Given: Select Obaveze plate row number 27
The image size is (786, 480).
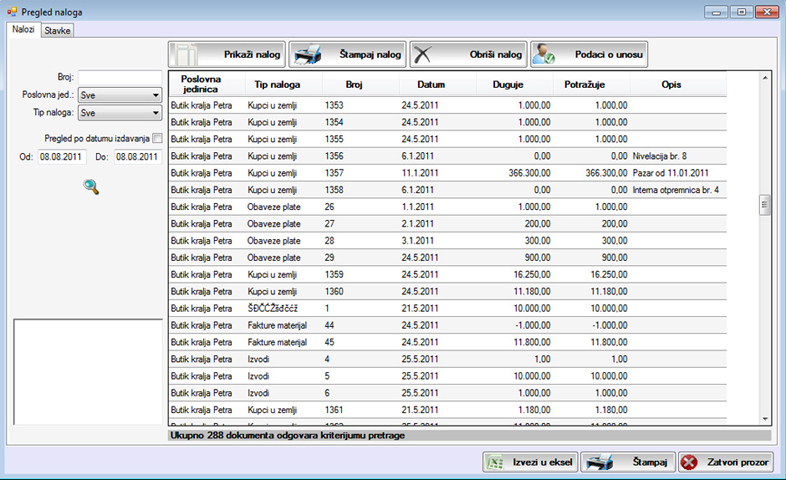Looking at the screenshot, I should [448, 224].
